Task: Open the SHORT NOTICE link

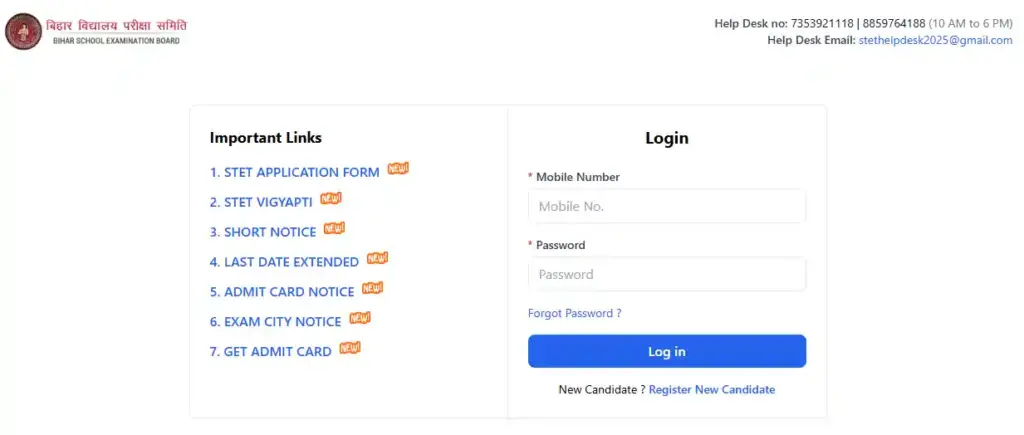Action: pyautogui.click(x=263, y=232)
